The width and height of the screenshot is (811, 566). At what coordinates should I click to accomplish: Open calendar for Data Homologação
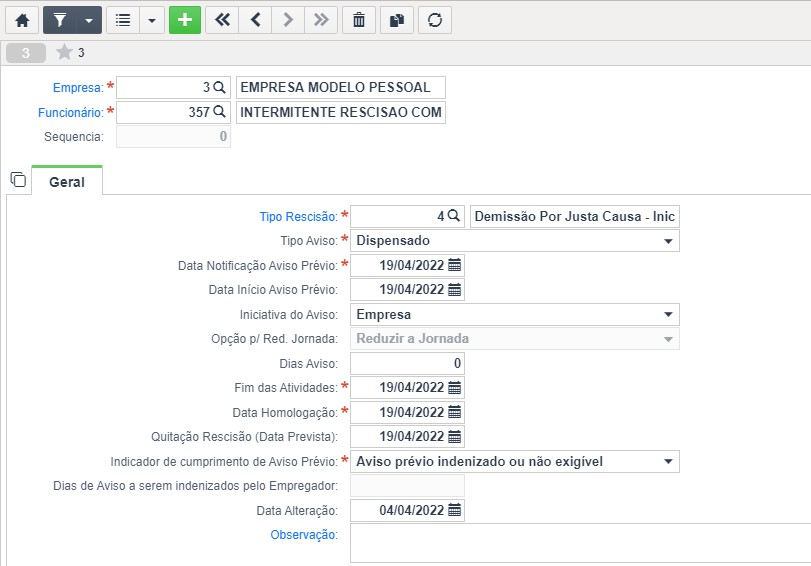pos(454,412)
